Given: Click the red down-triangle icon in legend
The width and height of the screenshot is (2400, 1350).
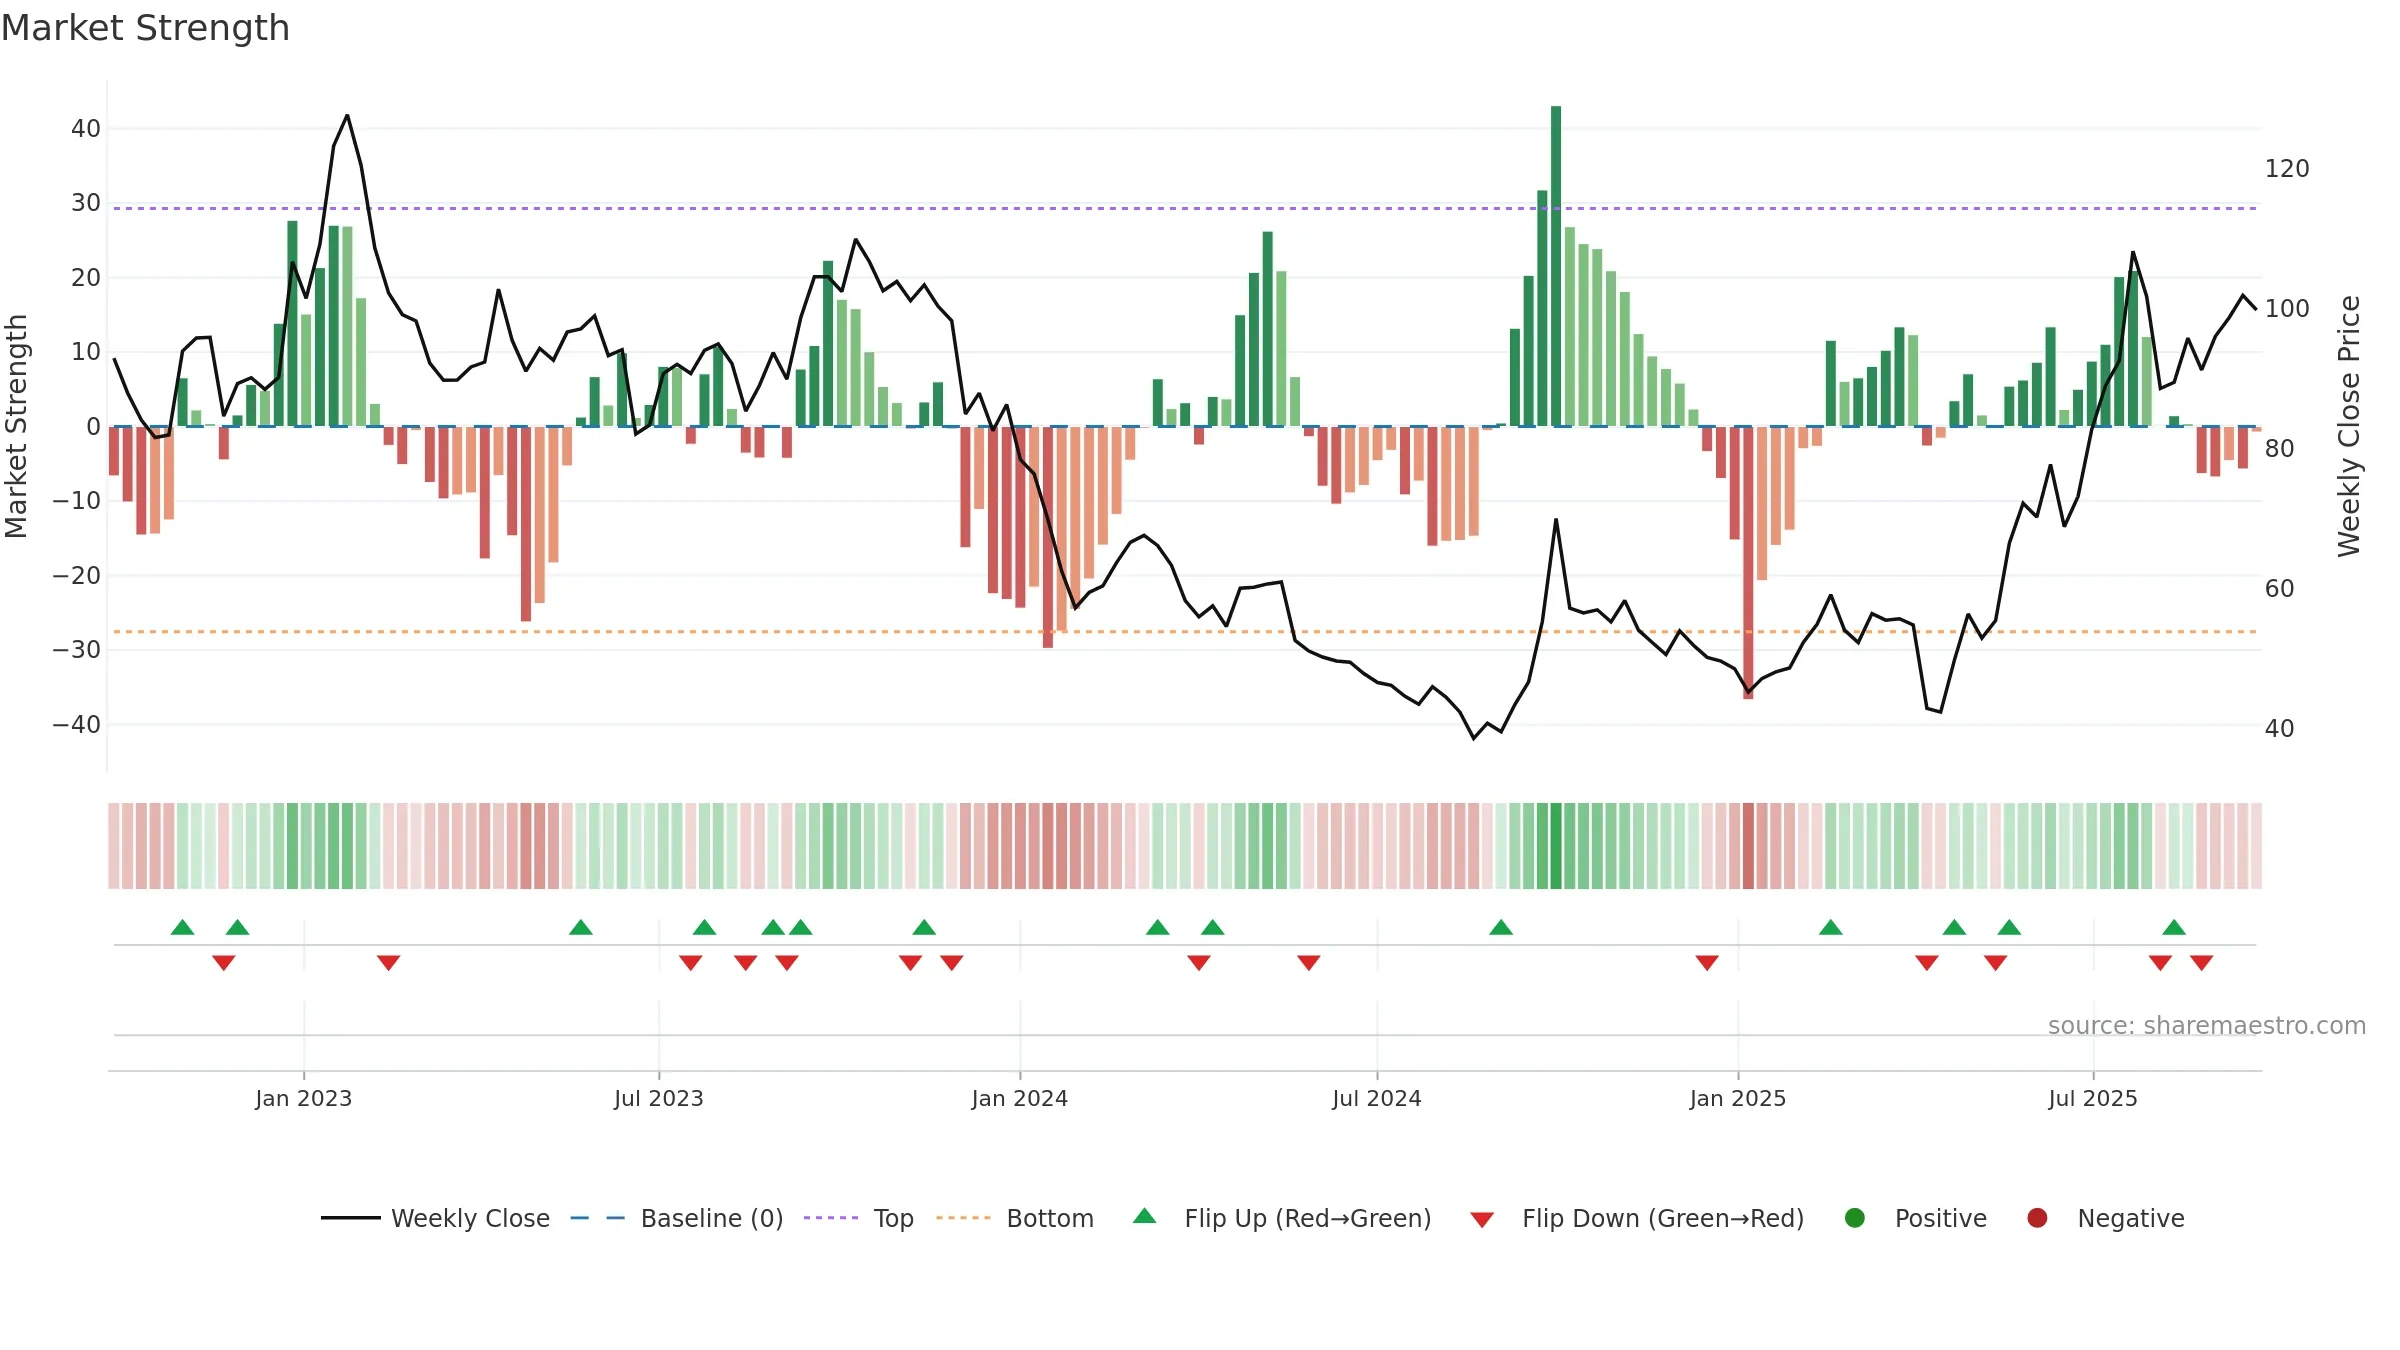Looking at the screenshot, I should pyautogui.click(x=1482, y=1220).
